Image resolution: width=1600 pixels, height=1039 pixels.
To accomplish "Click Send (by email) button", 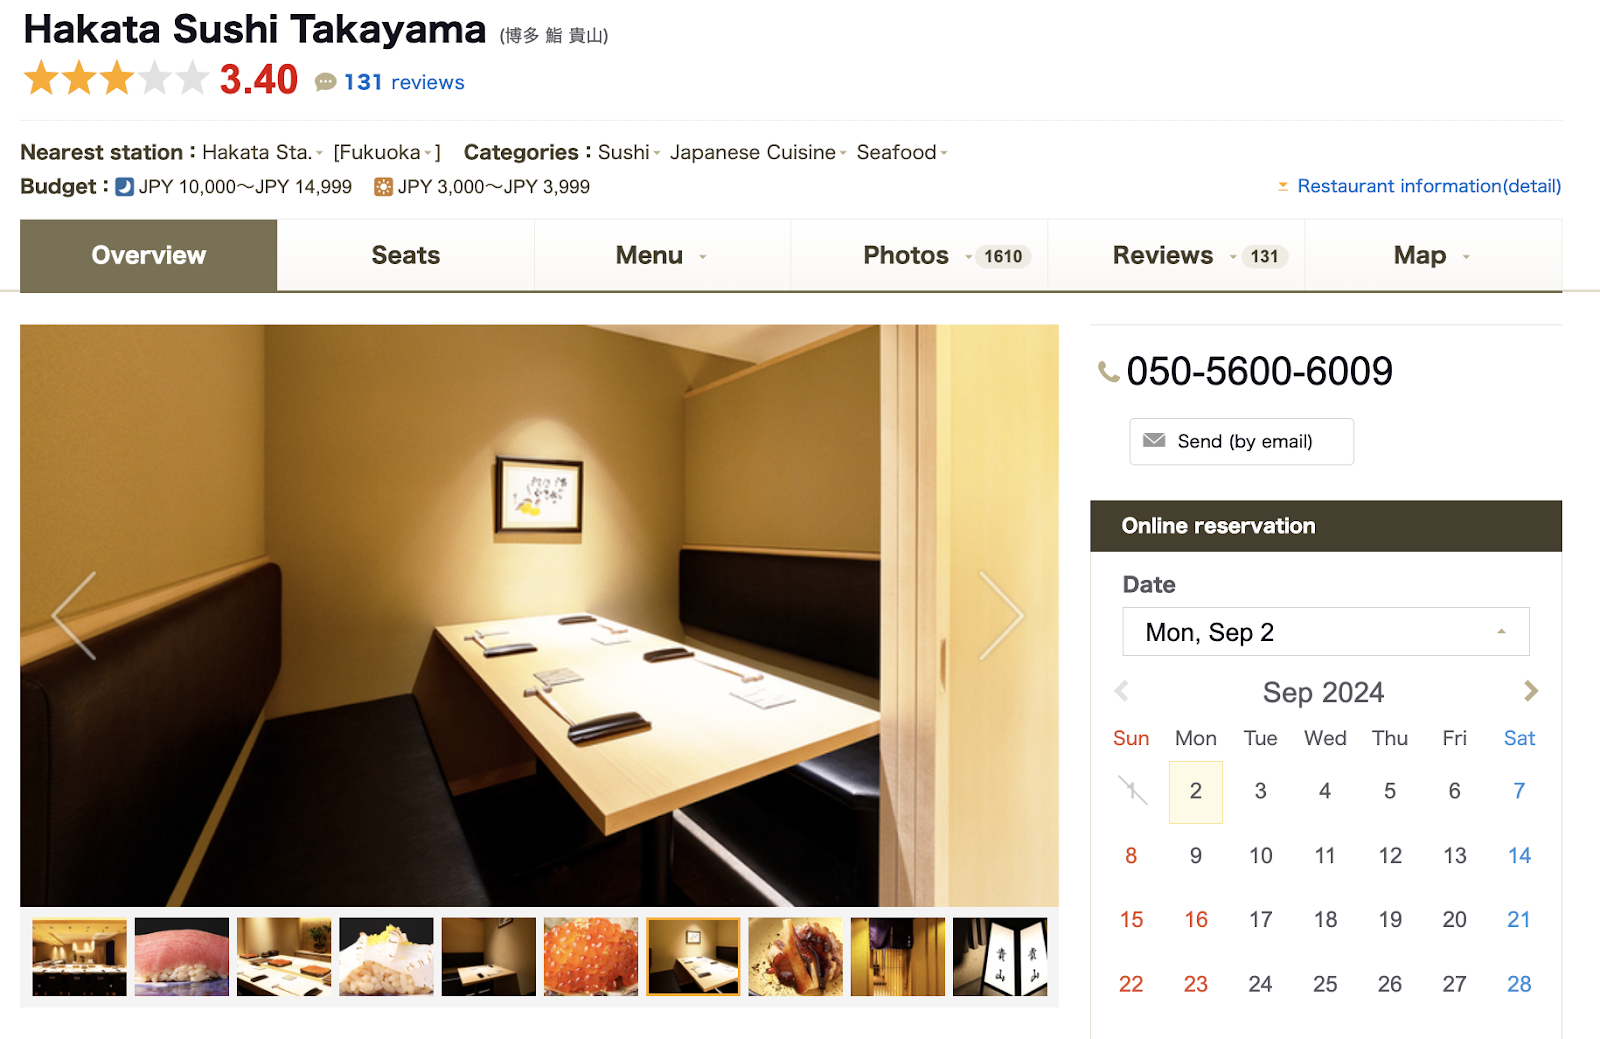I will (x=1241, y=441).
